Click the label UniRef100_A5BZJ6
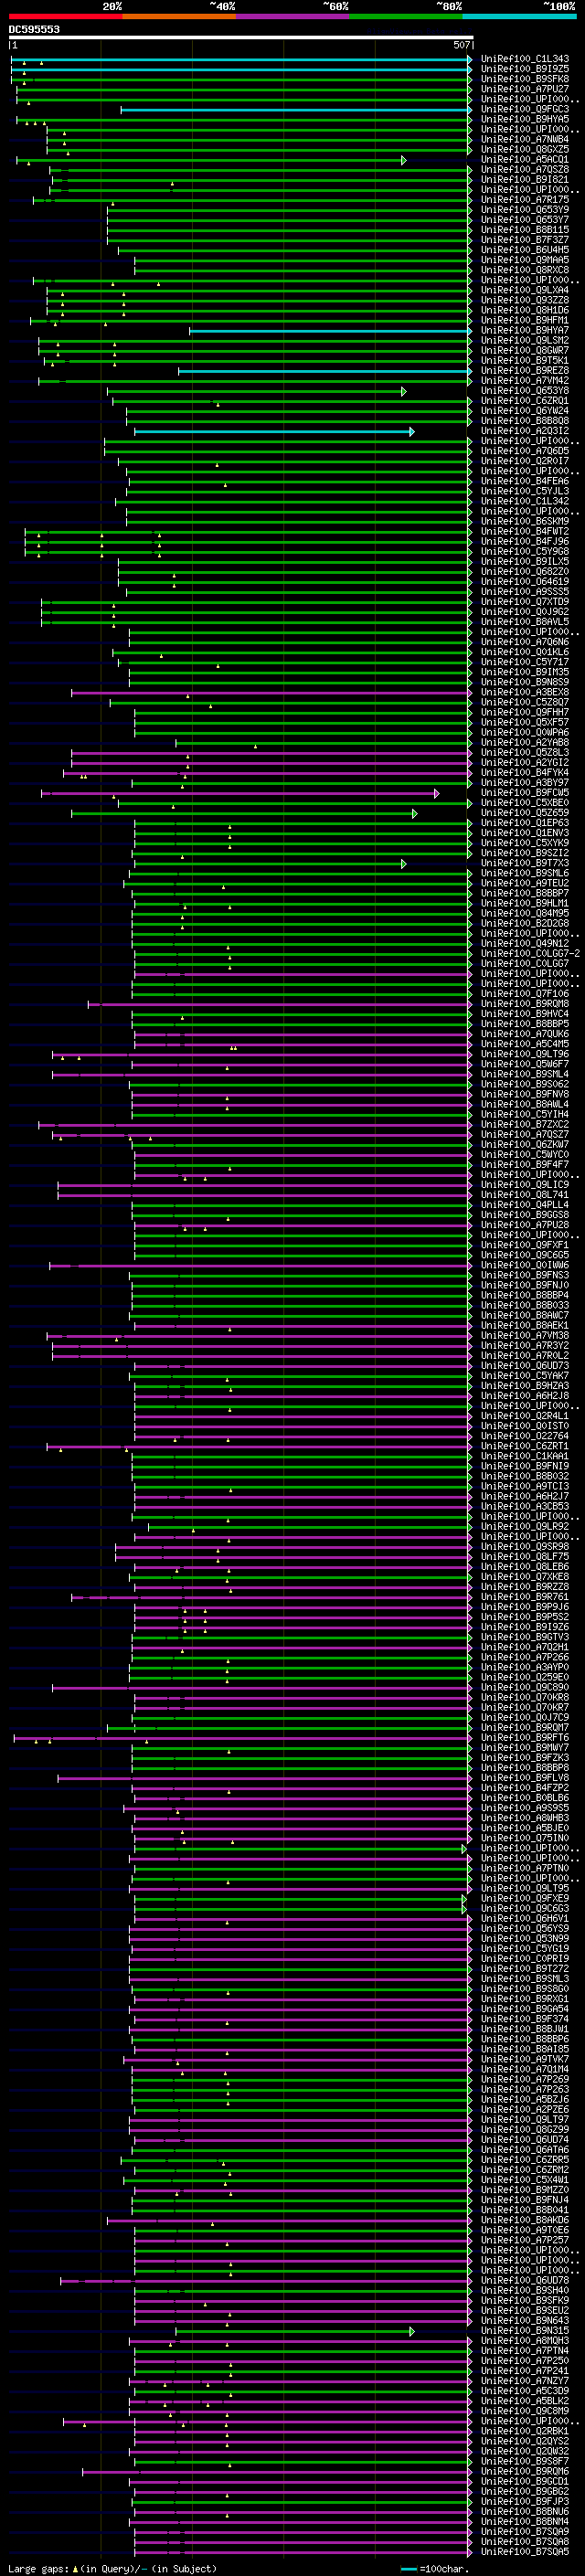Screen dimensions: 585x2576 525,2100
